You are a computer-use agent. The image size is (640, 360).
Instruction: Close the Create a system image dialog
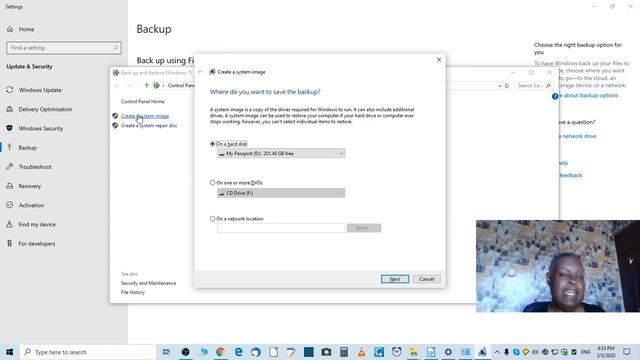(439, 60)
